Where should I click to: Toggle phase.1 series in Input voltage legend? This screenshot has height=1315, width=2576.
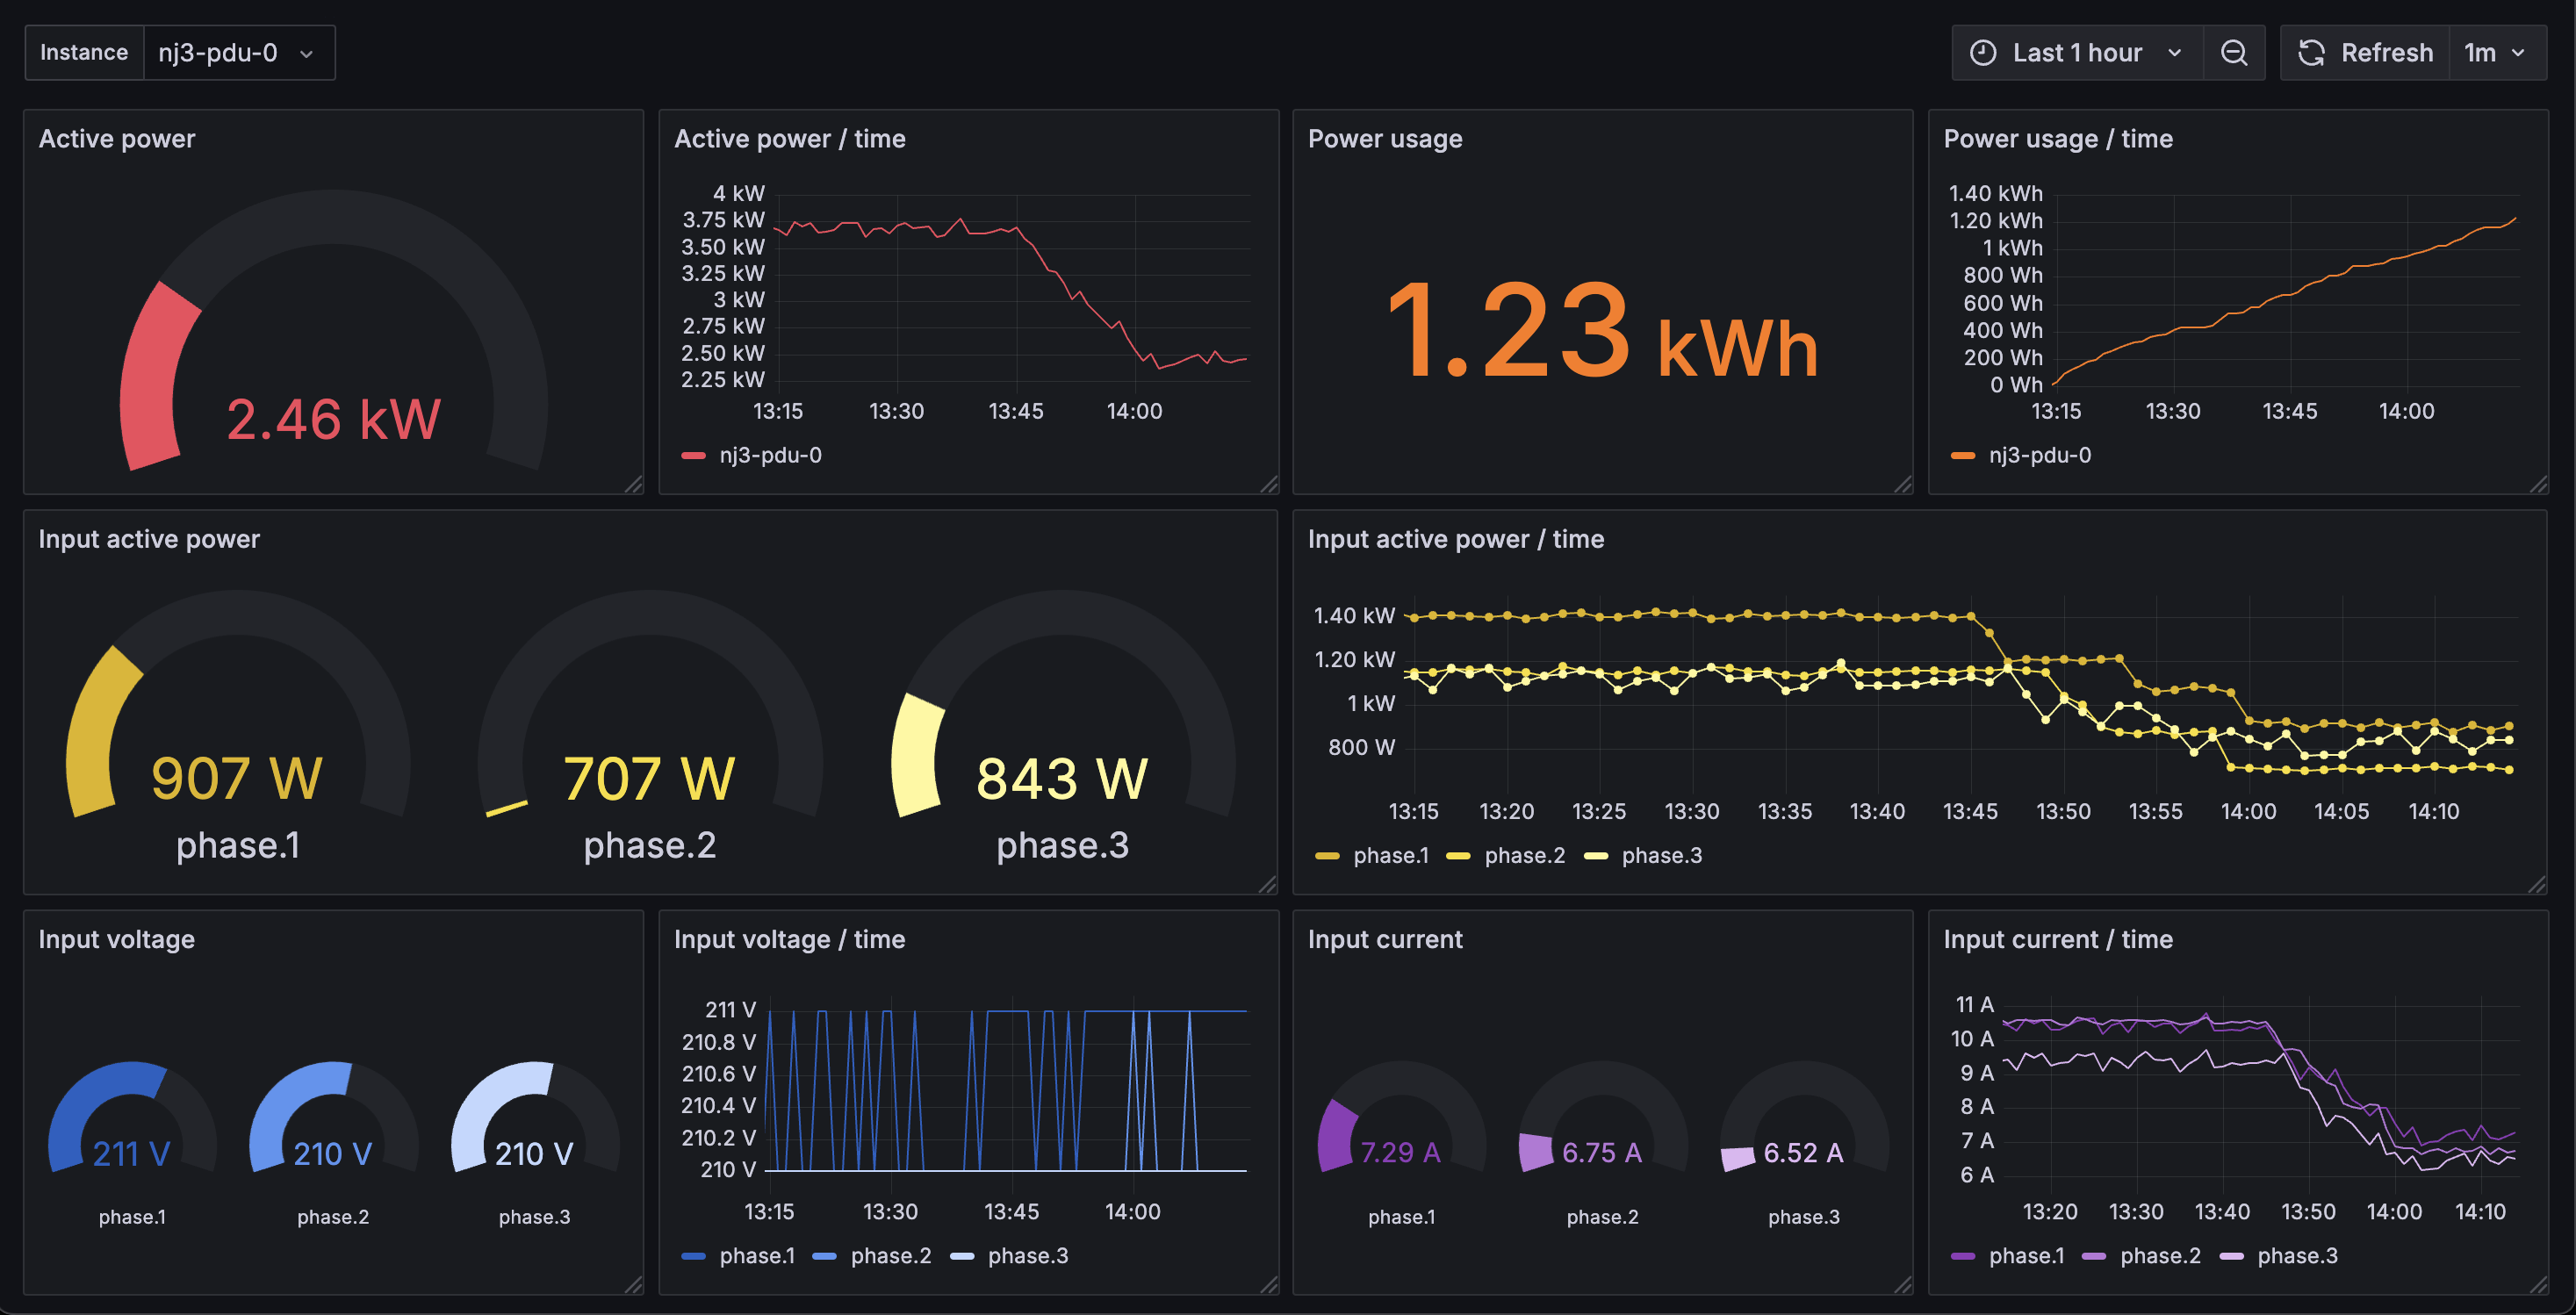click(x=738, y=1256)
